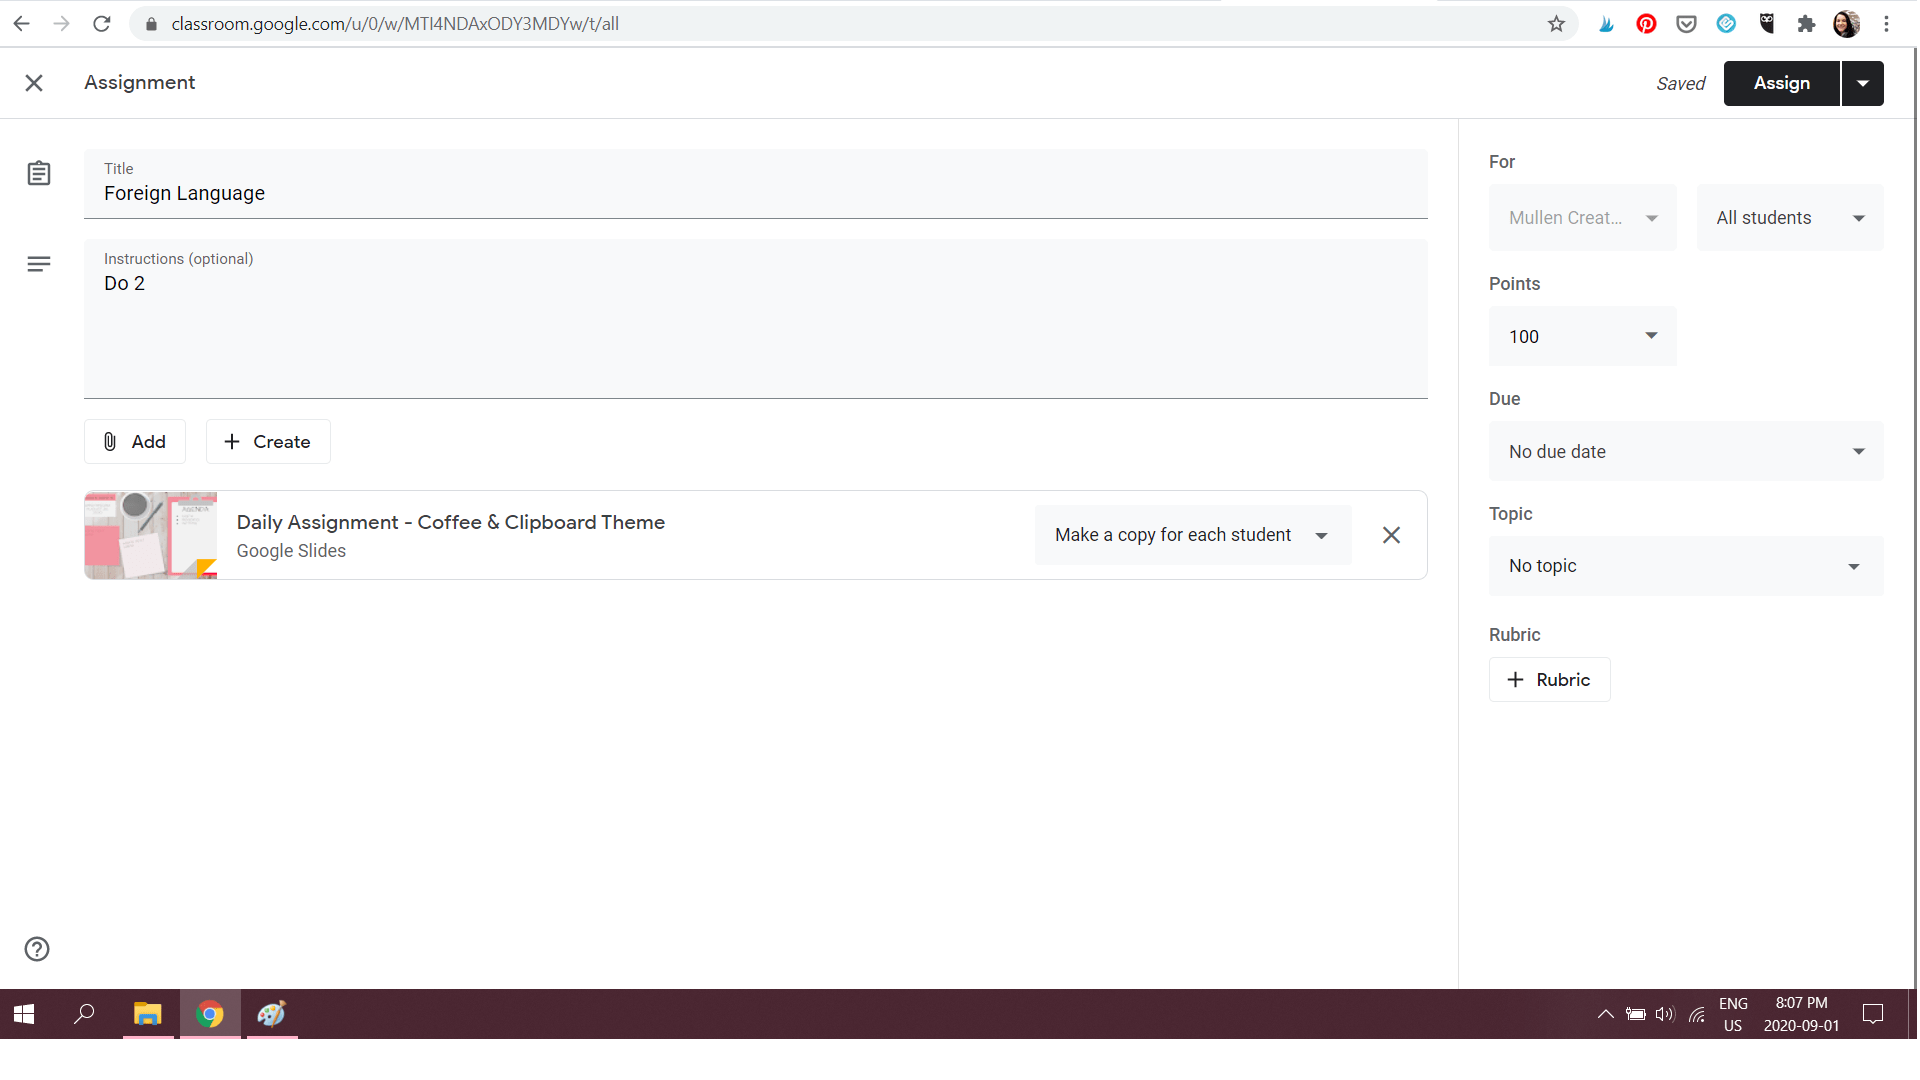The width and height of the screenshot is (1920, 1080).
Task: Click the Daily Assignment slides thumbnail
Action: point(149,535)
